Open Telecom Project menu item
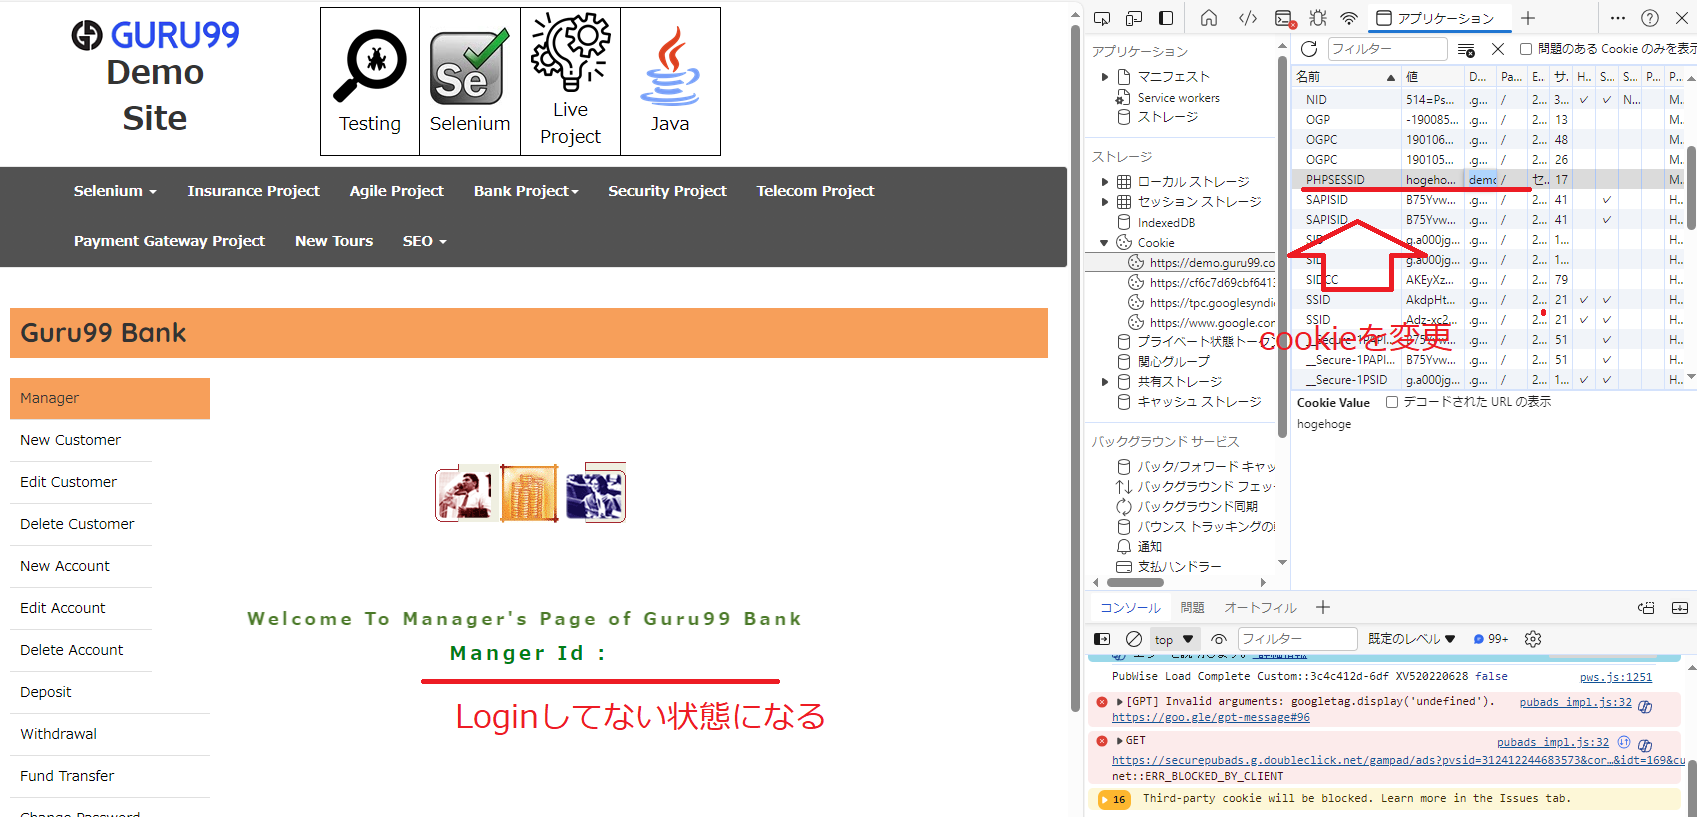 point(815,191)
